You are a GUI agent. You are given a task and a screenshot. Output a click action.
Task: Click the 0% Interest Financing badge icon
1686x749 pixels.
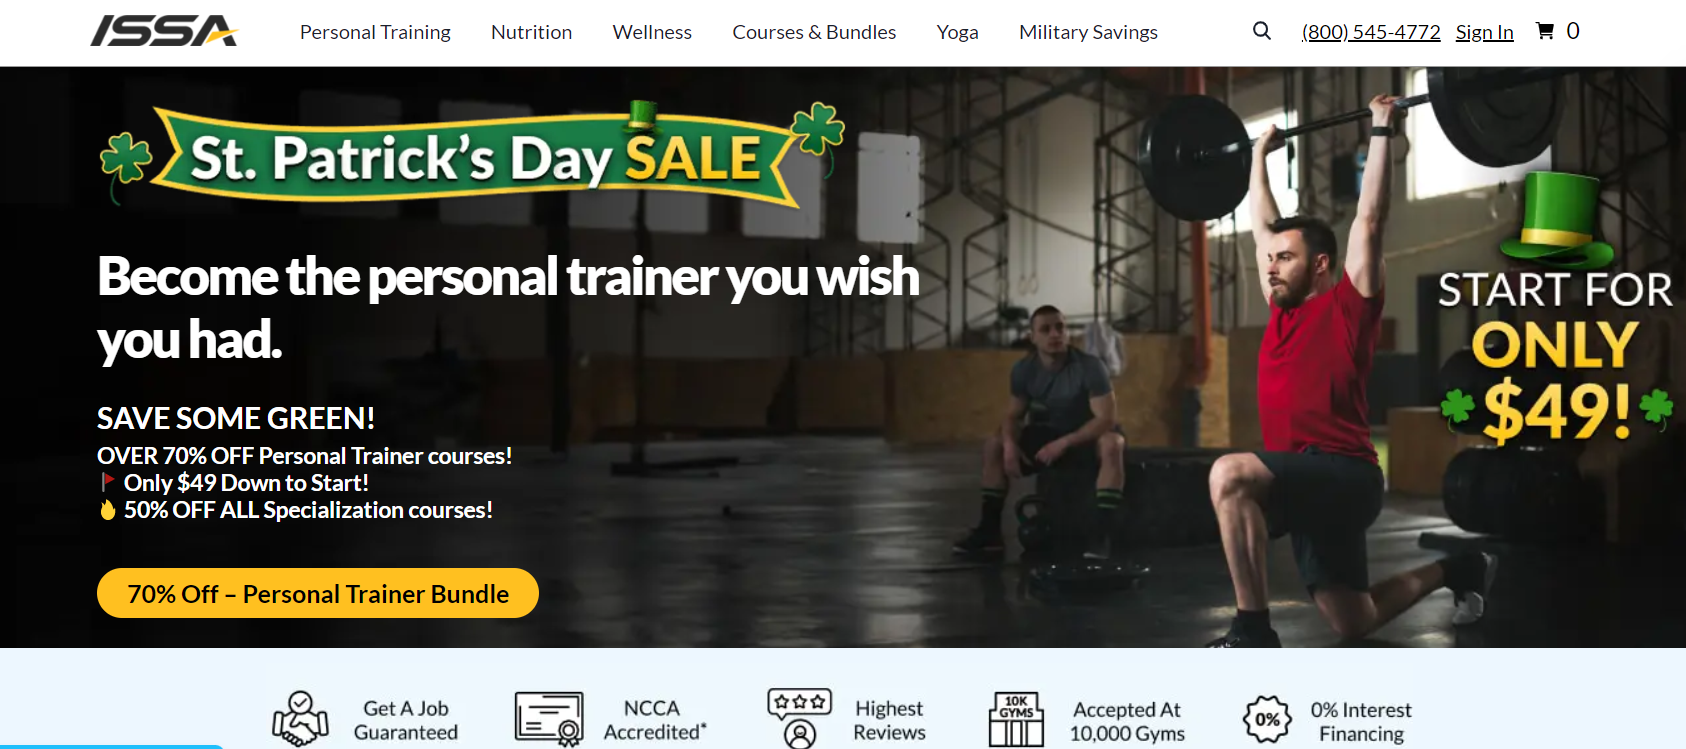pyautogui.click(x=1267, y=719)
